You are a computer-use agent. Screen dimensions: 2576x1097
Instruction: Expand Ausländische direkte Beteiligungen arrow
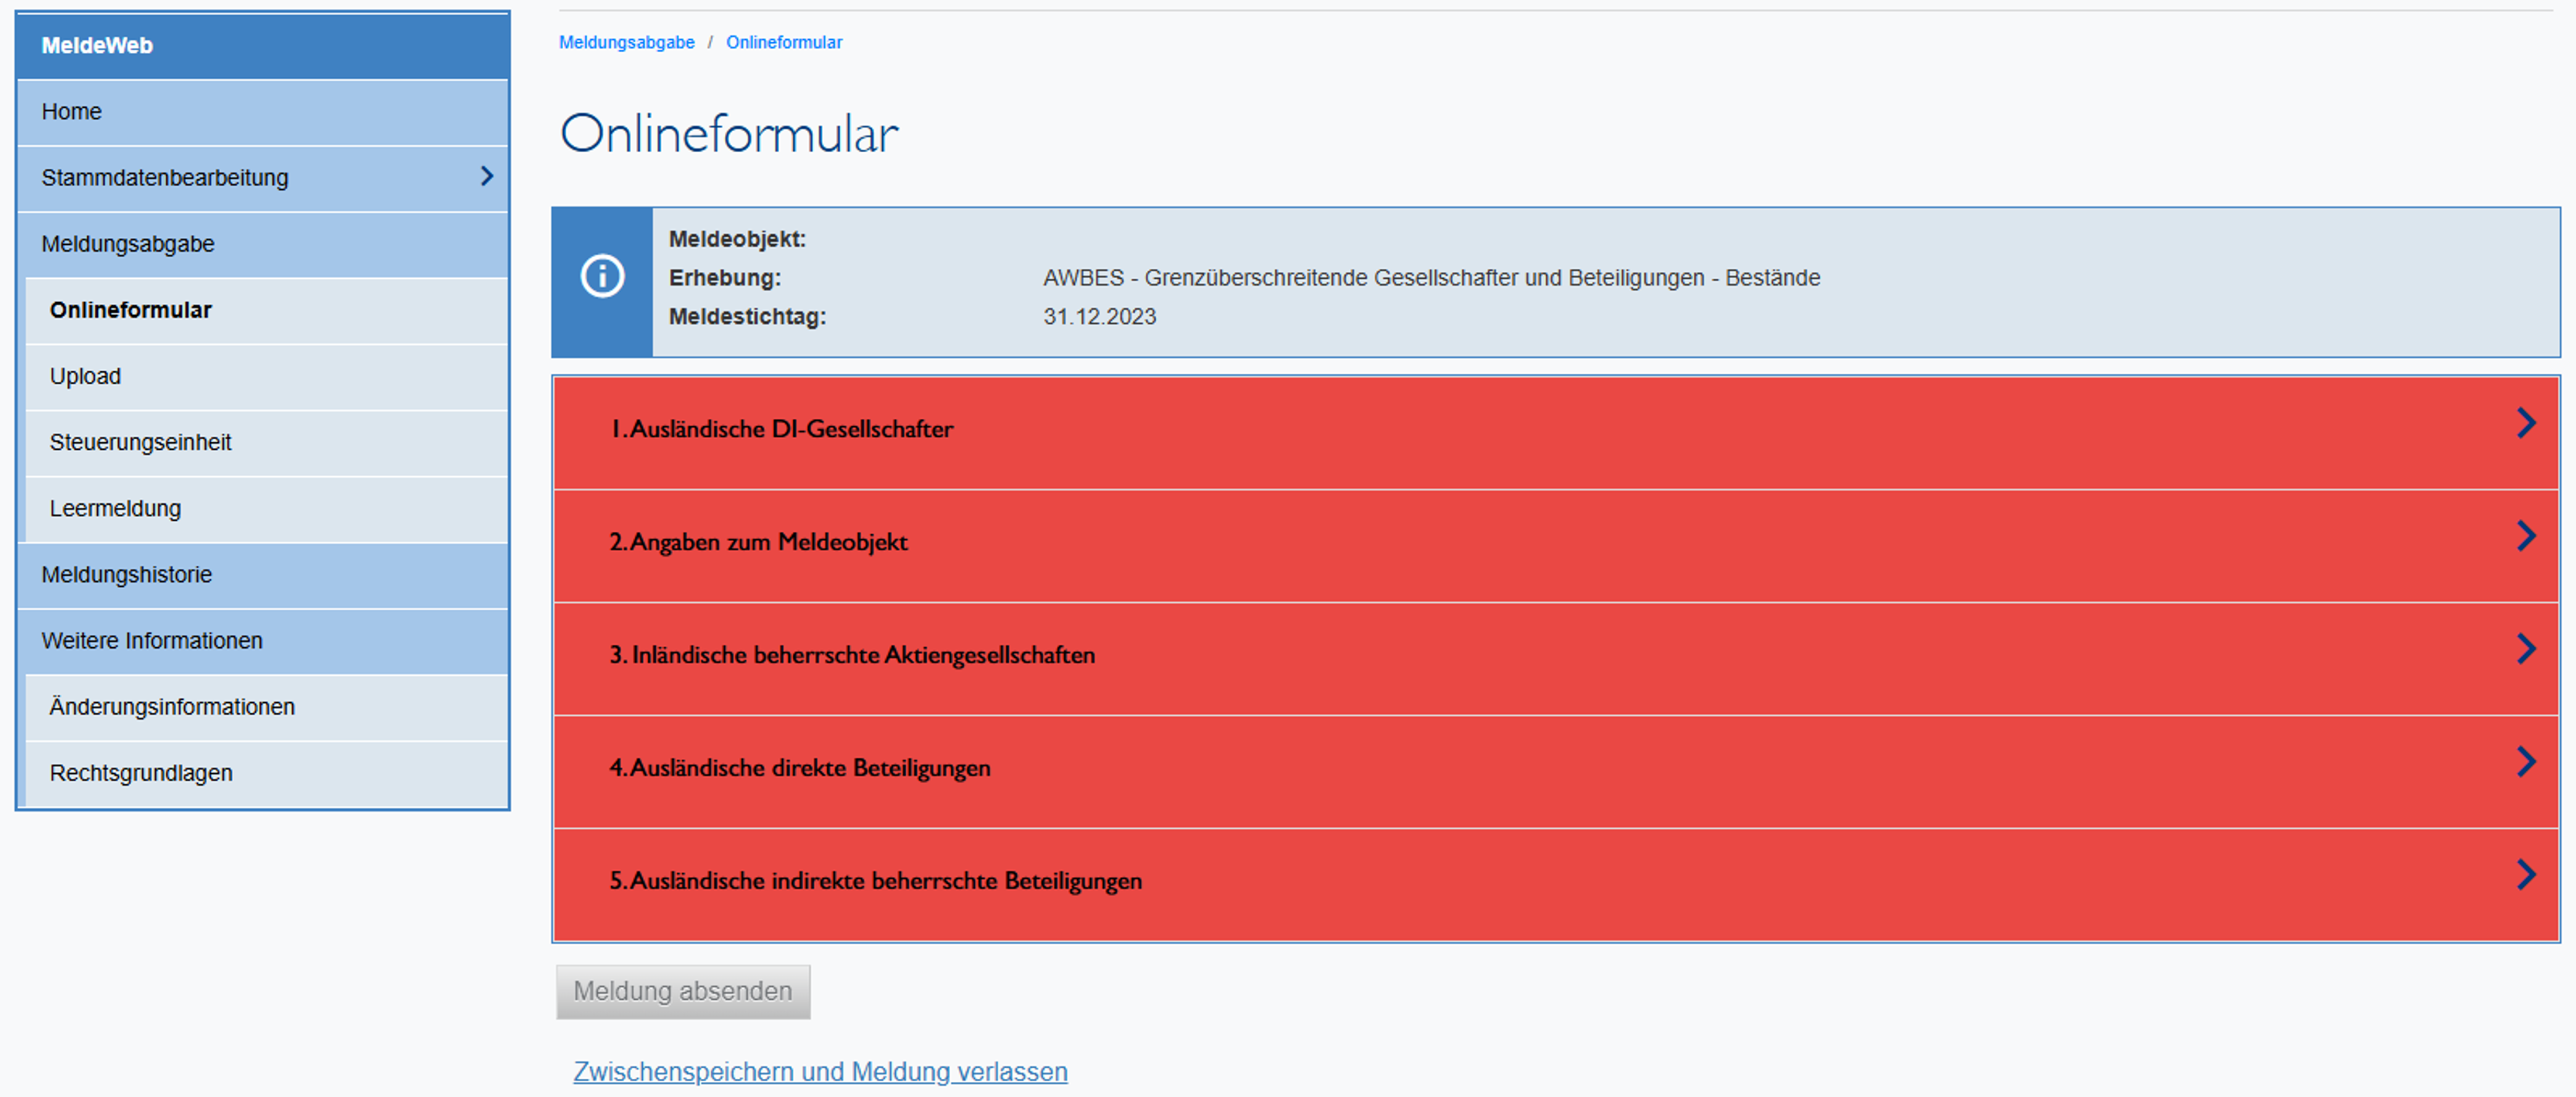click(2525, 763)
